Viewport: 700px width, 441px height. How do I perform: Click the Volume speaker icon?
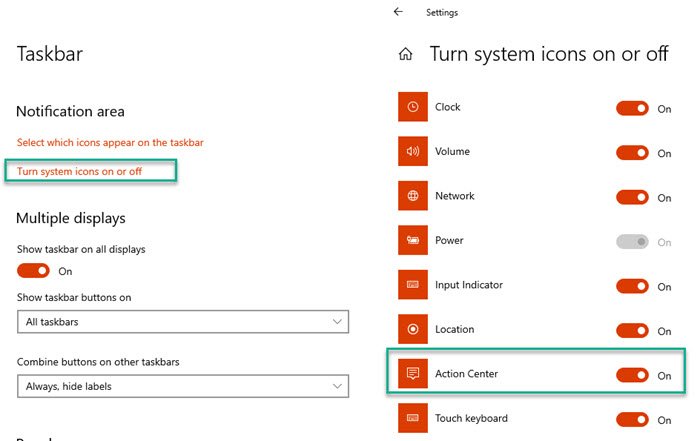[x=413, y=152]
